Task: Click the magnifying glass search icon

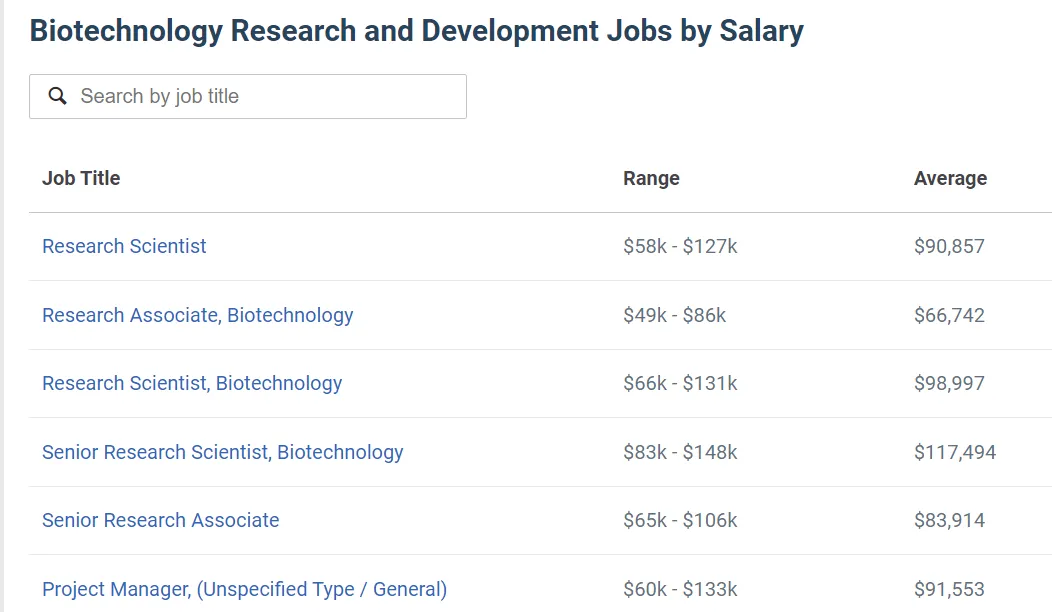Action: (x=58, y=96)
